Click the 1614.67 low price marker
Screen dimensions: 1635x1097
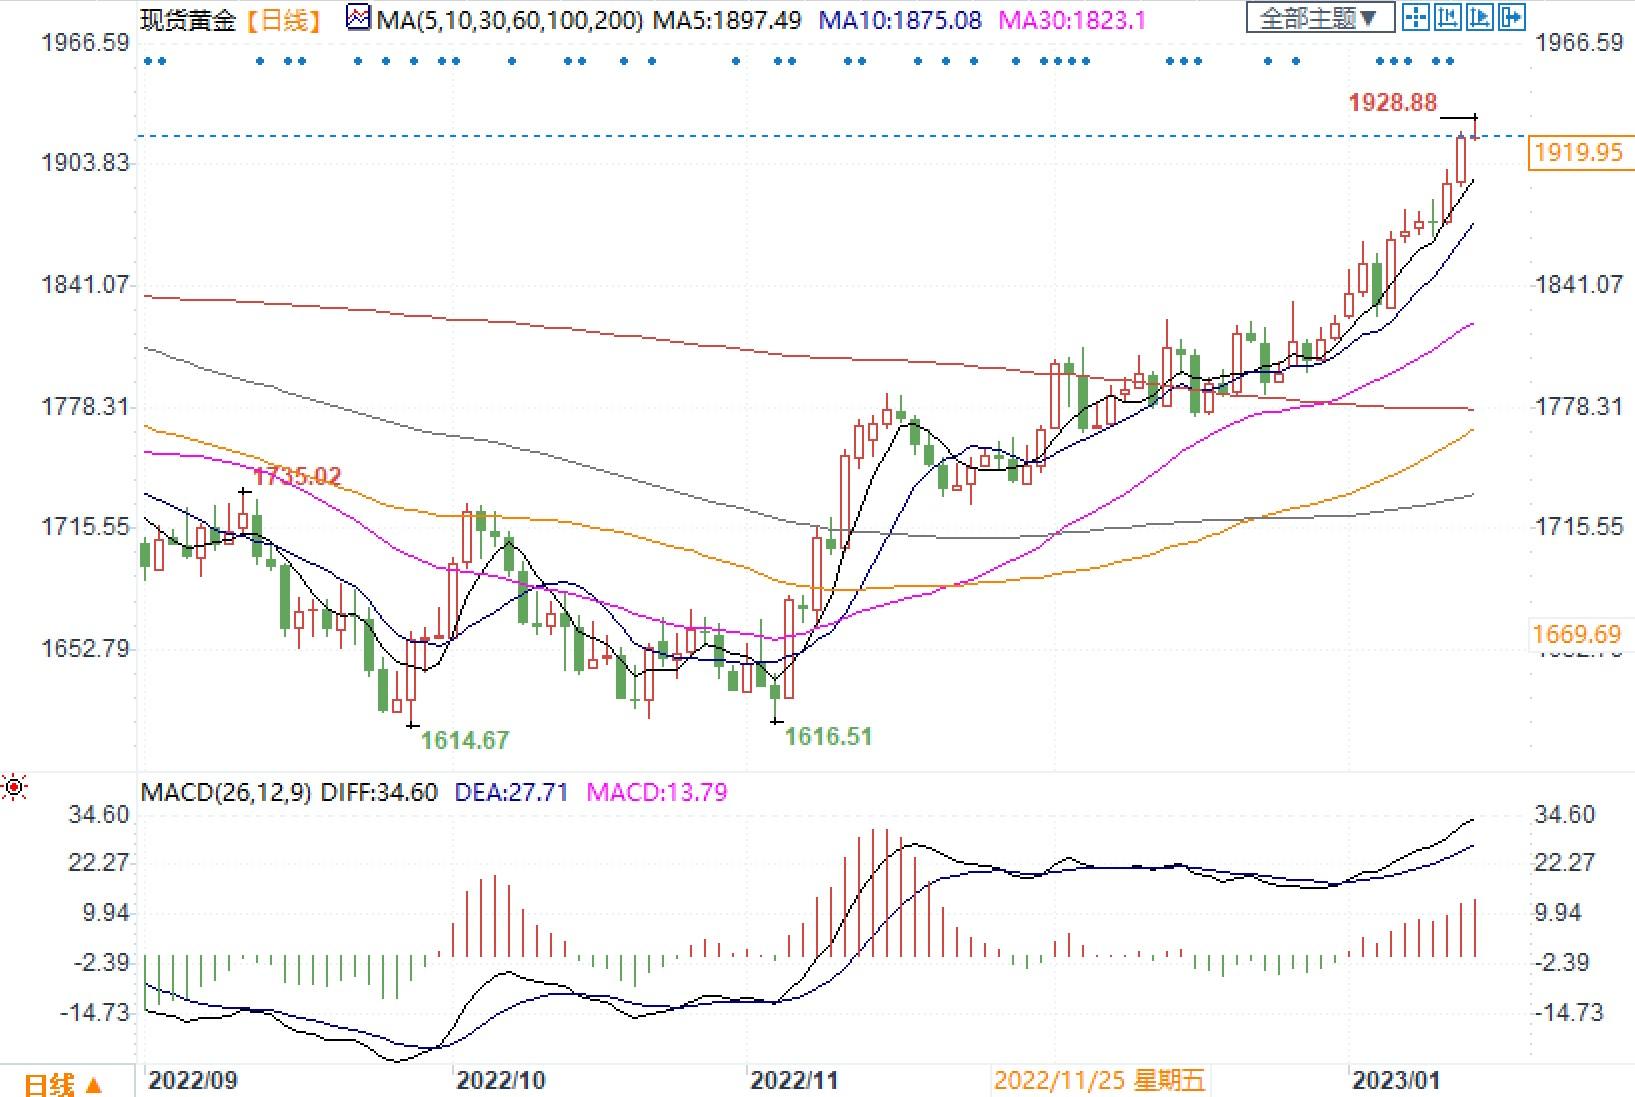click(464, 740)
